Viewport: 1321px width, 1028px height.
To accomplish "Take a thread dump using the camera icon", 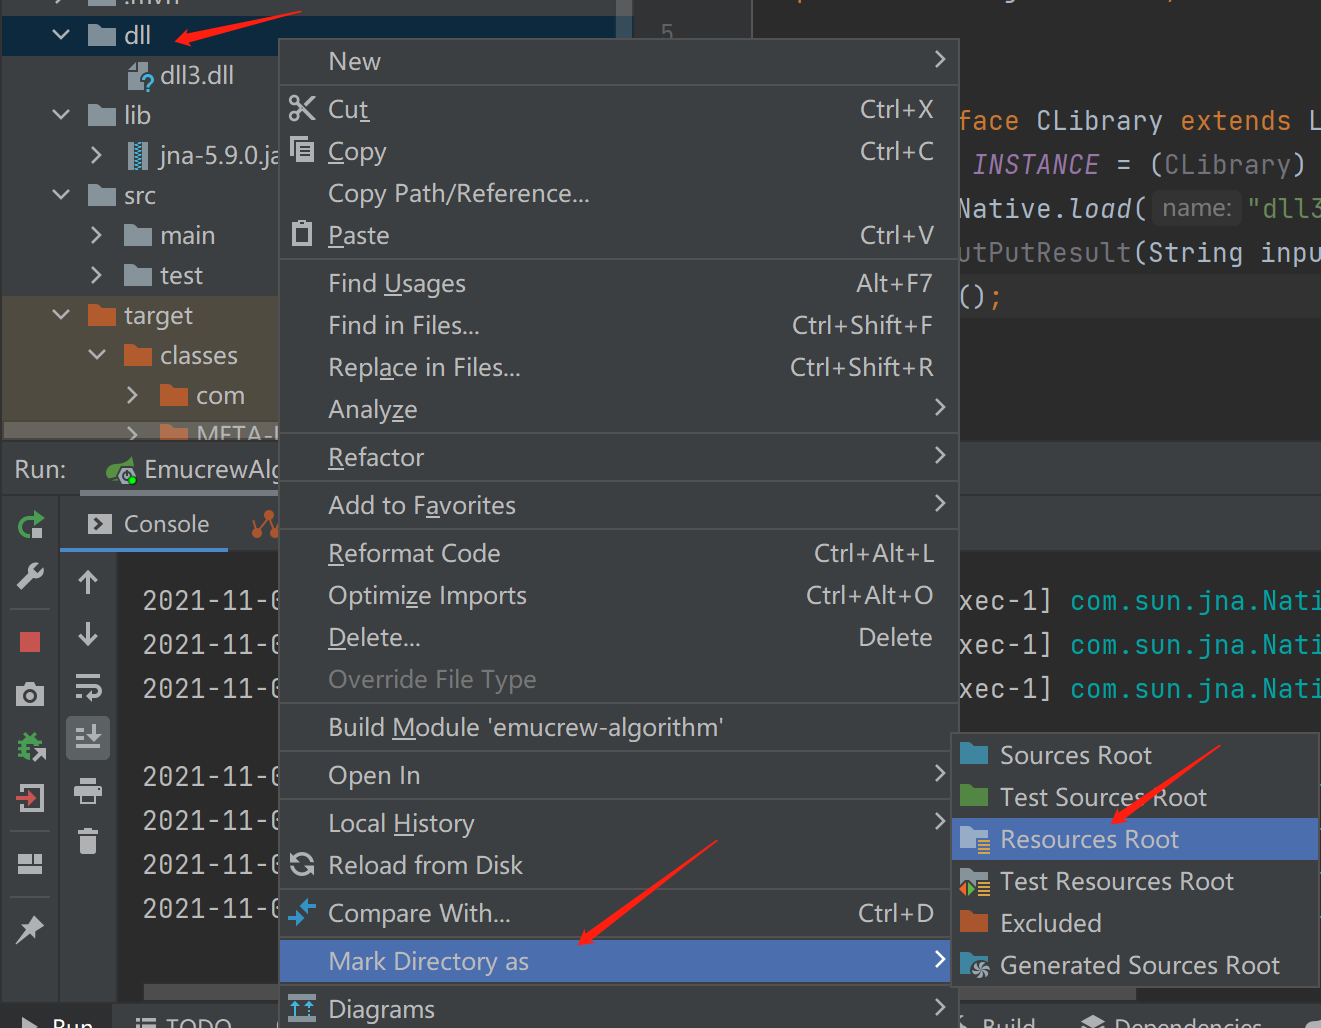I will click(x=30, y=693).
